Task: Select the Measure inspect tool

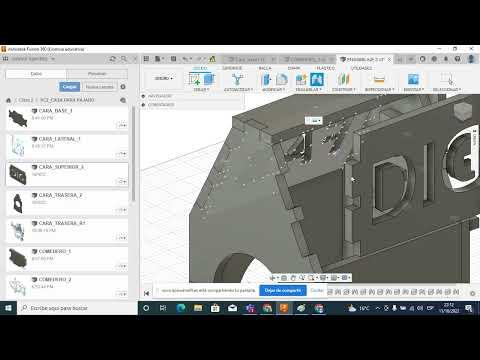Action: (x=379, y=79)
